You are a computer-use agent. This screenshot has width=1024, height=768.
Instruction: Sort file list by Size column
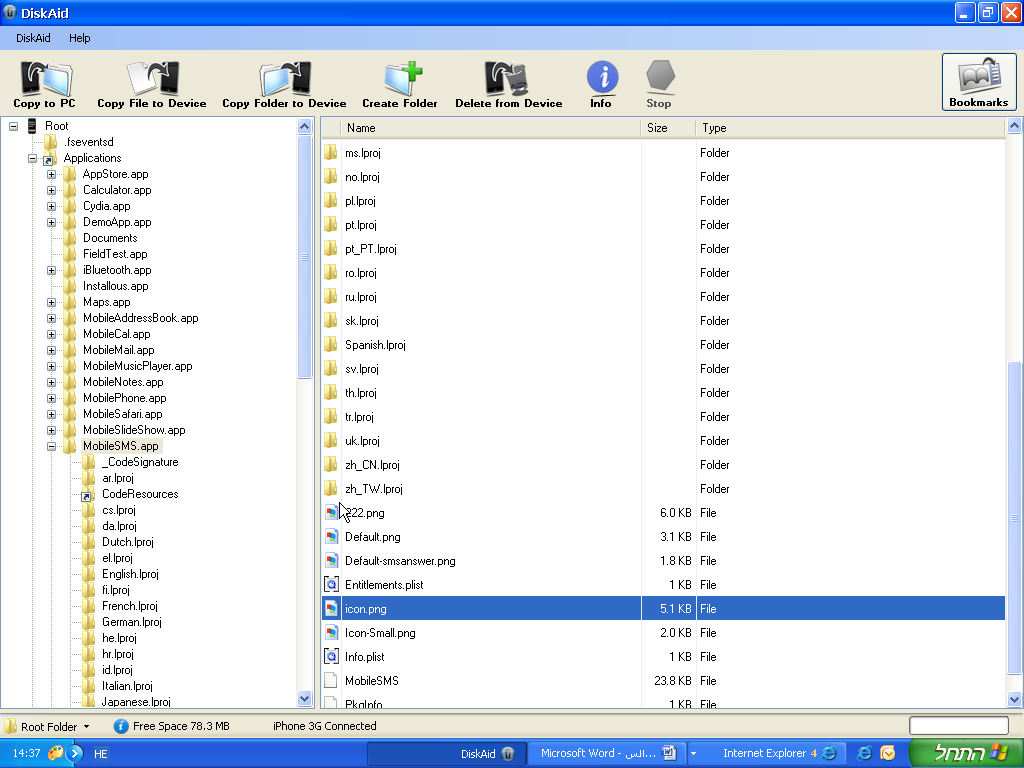tap(668, 128)
